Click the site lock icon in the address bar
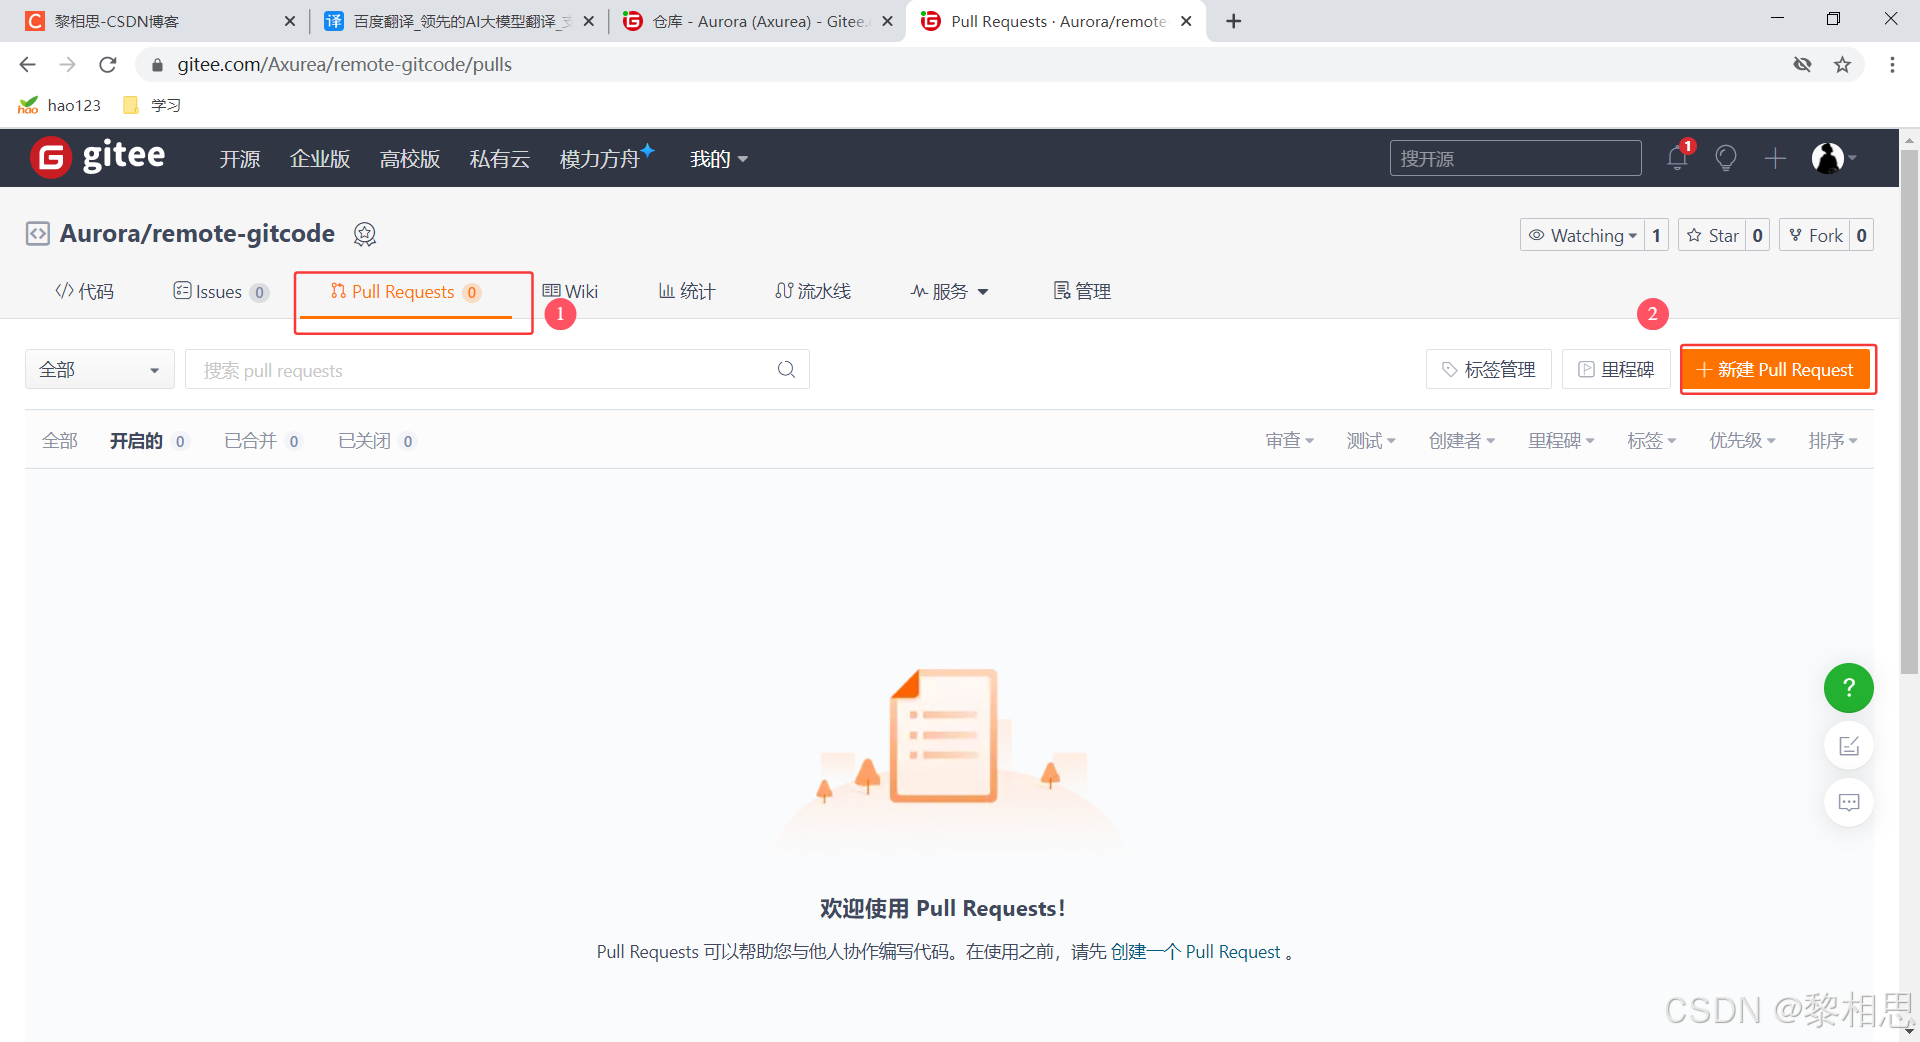1920x1042 pixels. click(157, 65)
